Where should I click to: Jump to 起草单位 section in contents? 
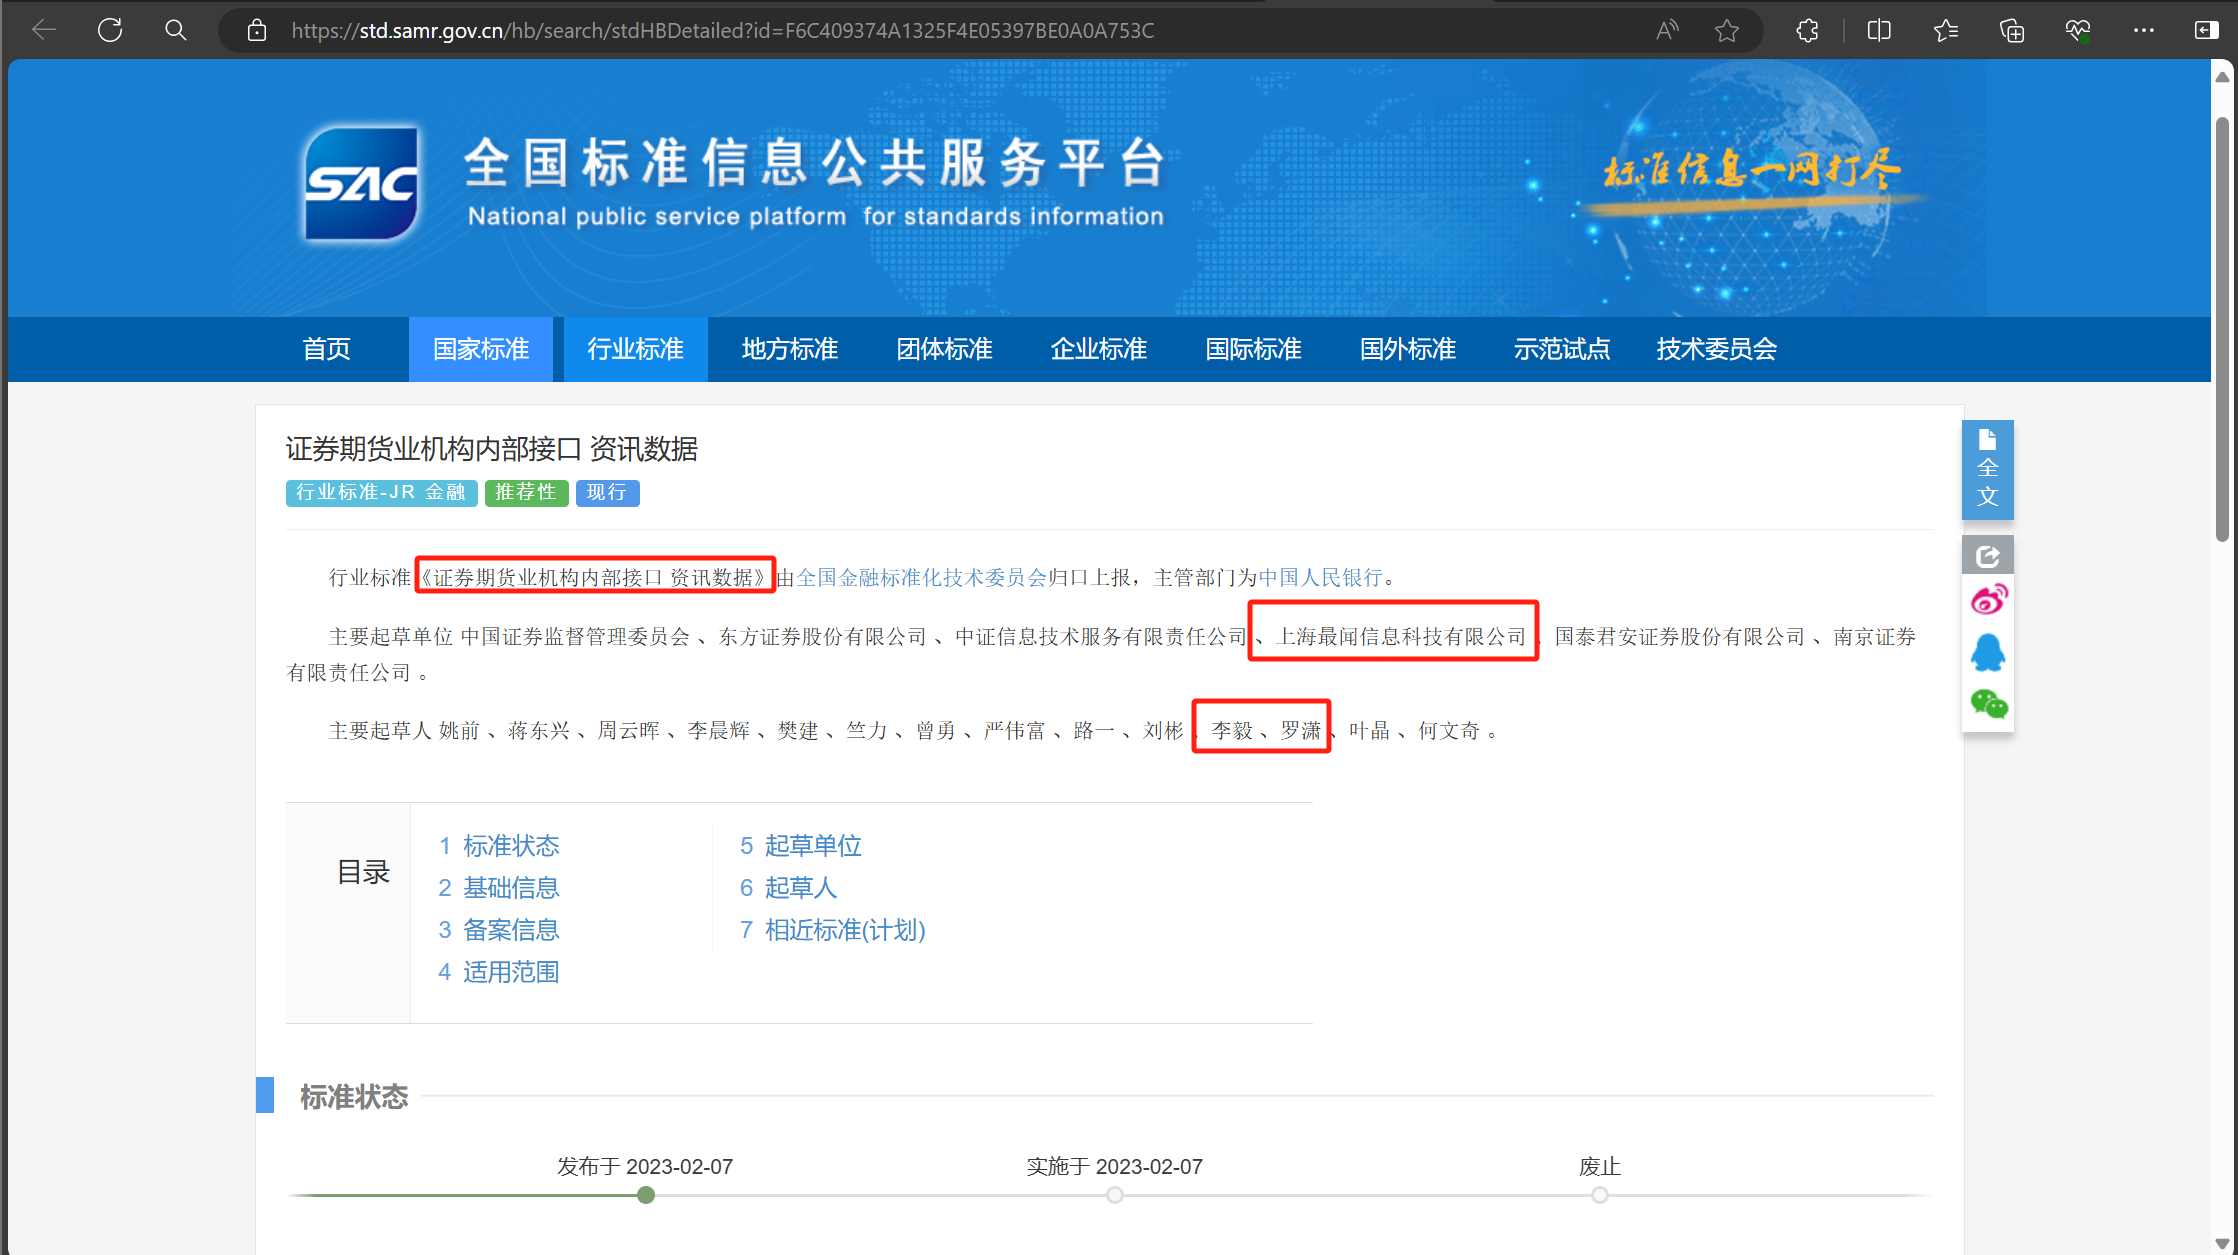click(x=812, y=846)
